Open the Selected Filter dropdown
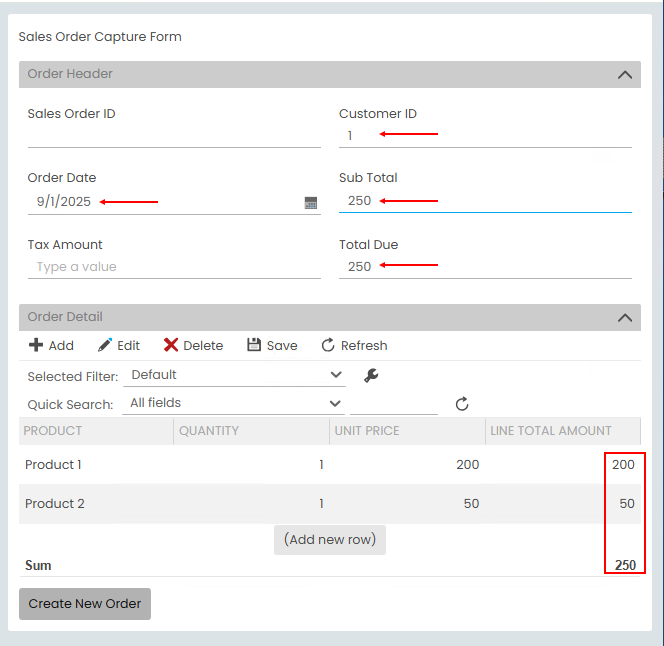 click(x=236, y=375)
